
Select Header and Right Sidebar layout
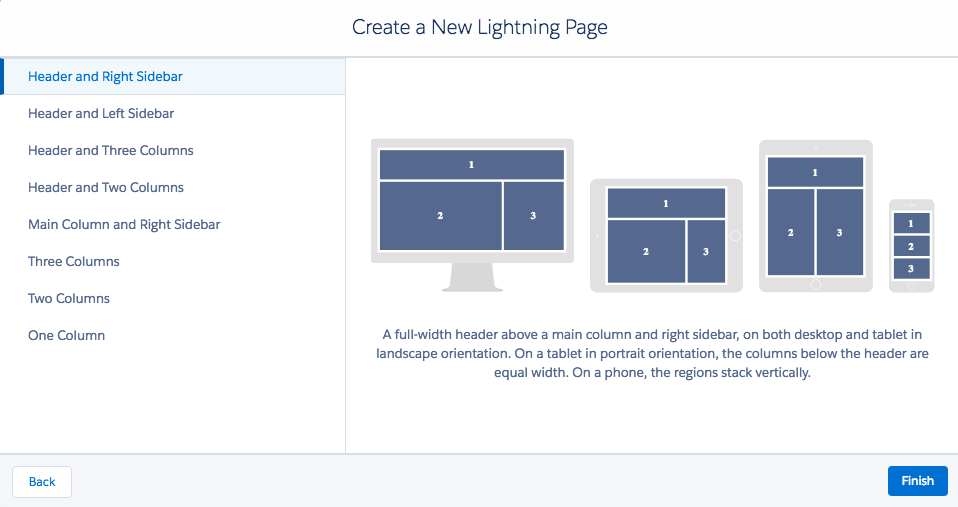173,76
